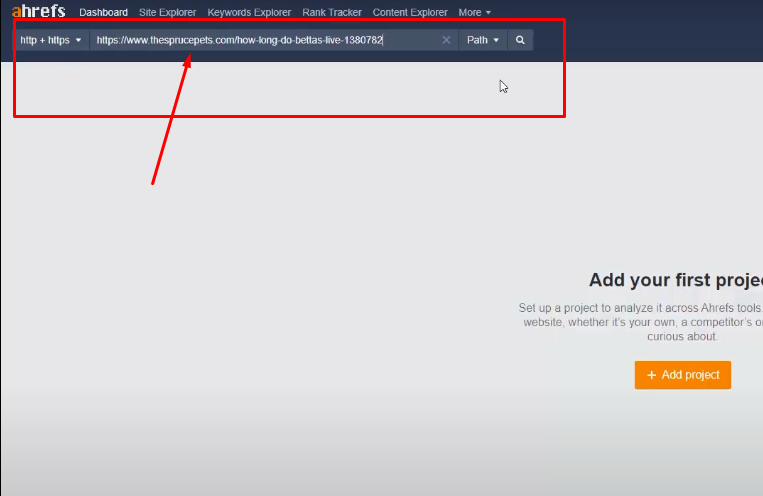
Task: Open the Path mode dropdown
Action: point(483,40)
